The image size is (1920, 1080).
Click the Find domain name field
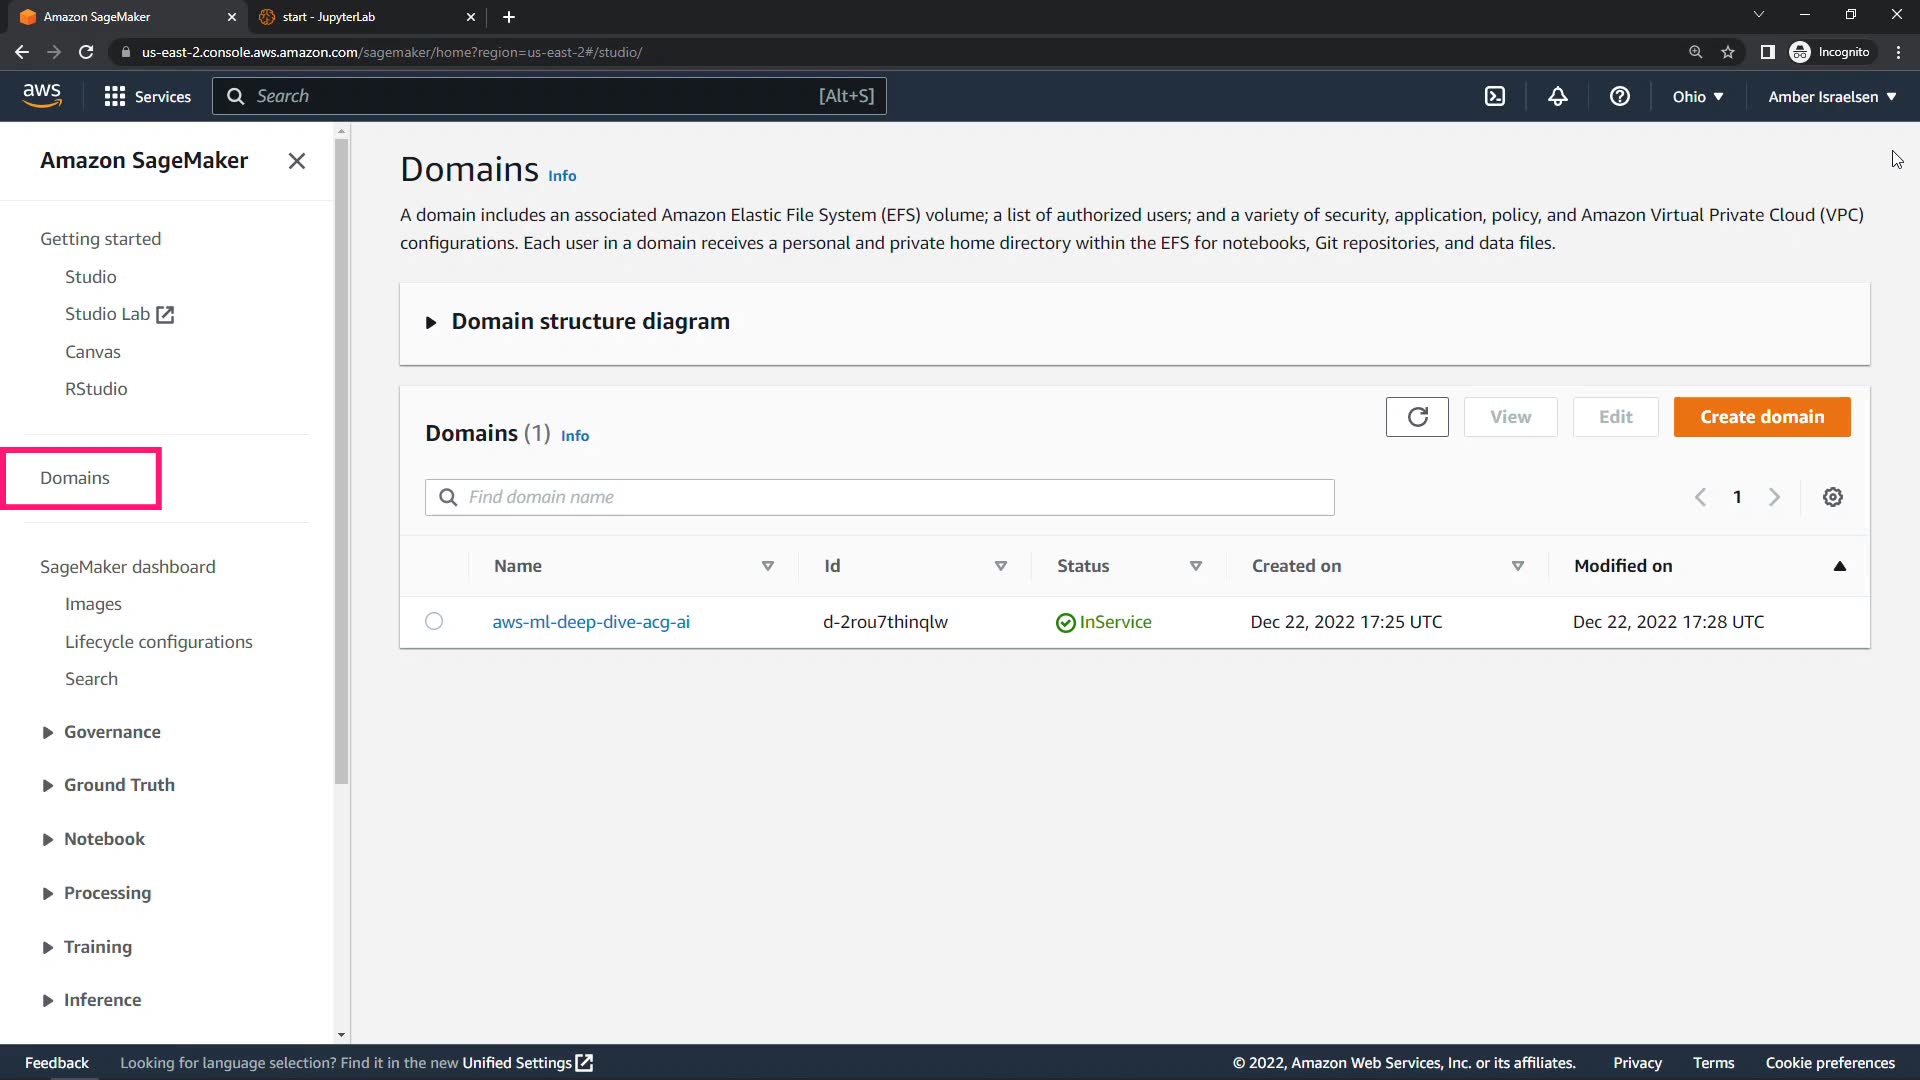click(880, 497)
